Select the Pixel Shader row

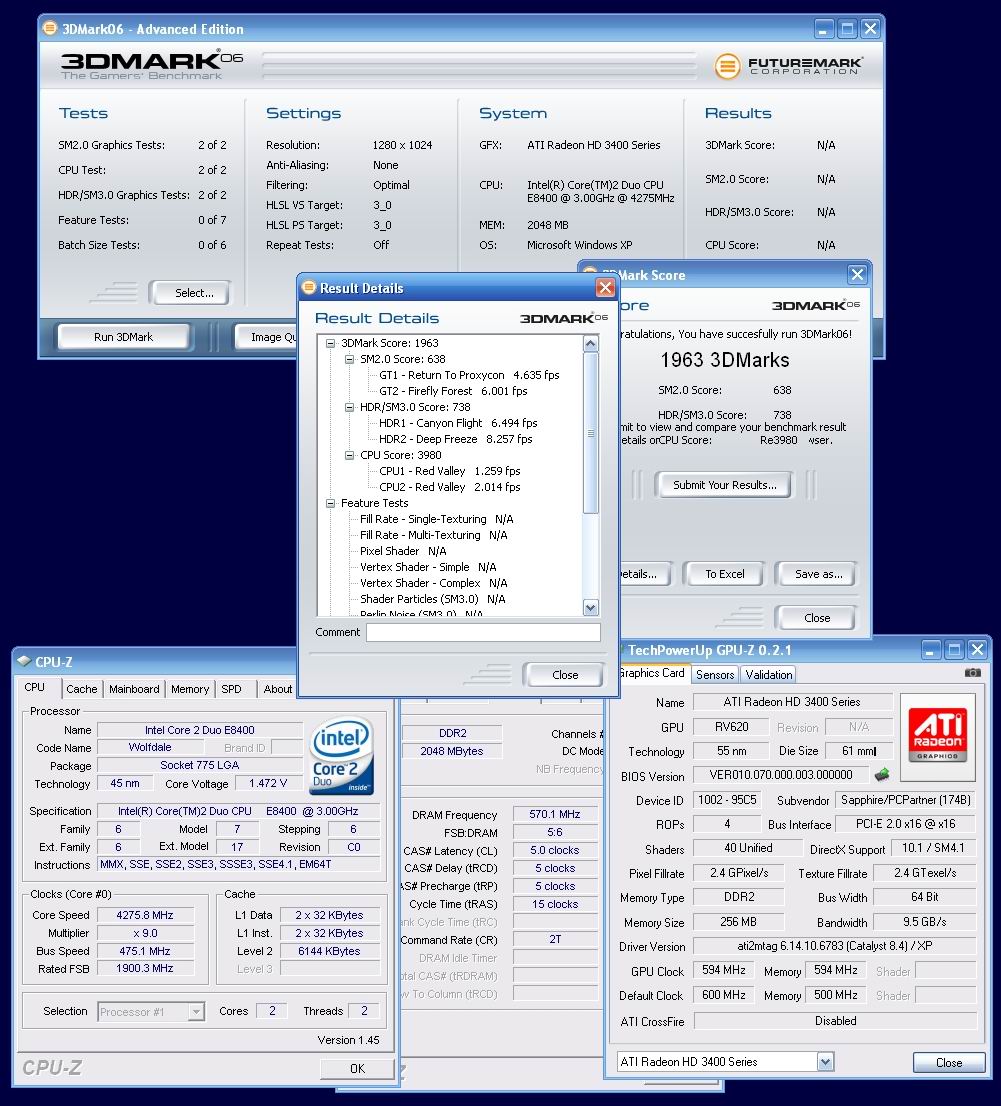[x=403, y=551]
